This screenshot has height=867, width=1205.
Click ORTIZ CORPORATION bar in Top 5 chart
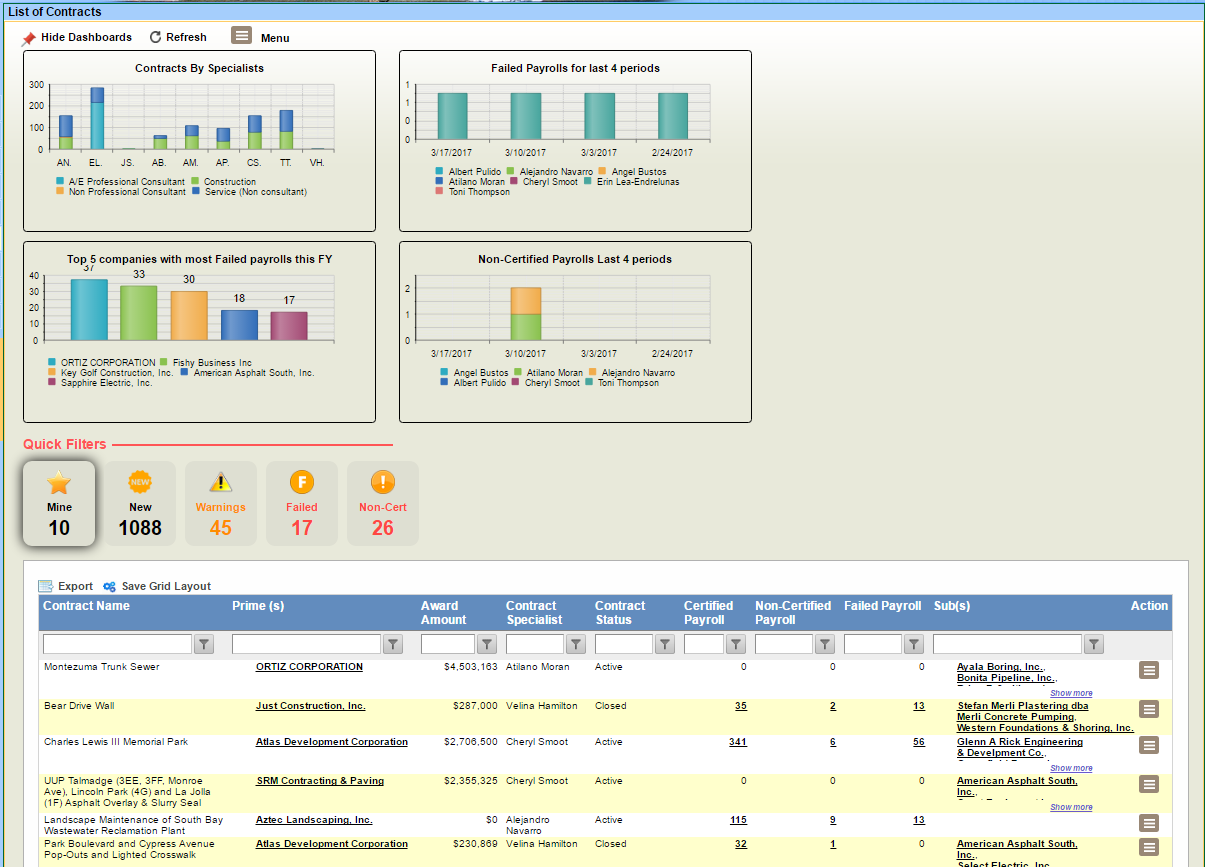[89, 310]
